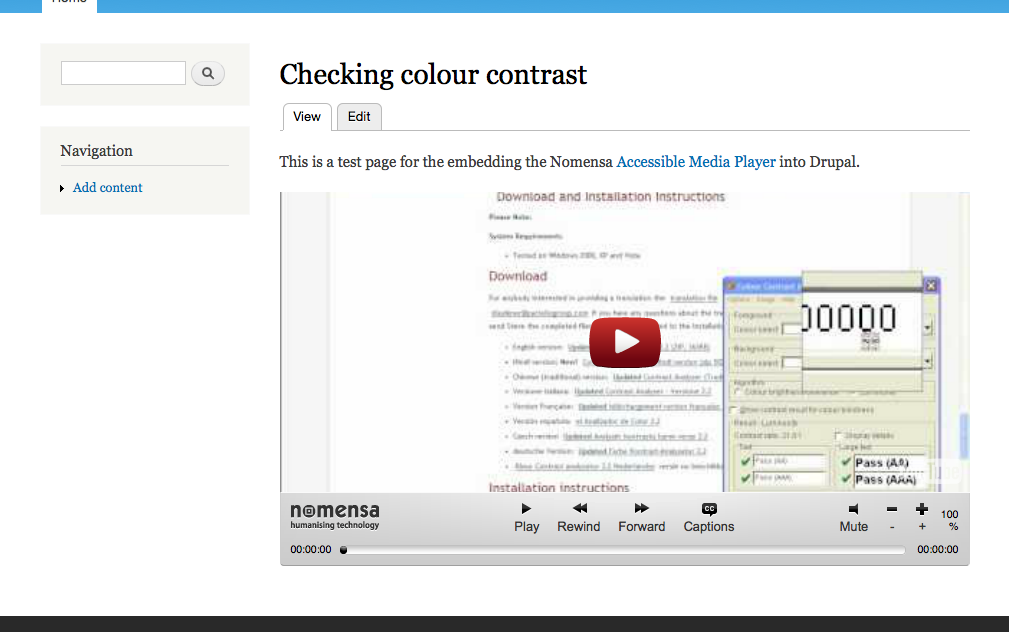Toggle Captions on the player

point(708,517)
